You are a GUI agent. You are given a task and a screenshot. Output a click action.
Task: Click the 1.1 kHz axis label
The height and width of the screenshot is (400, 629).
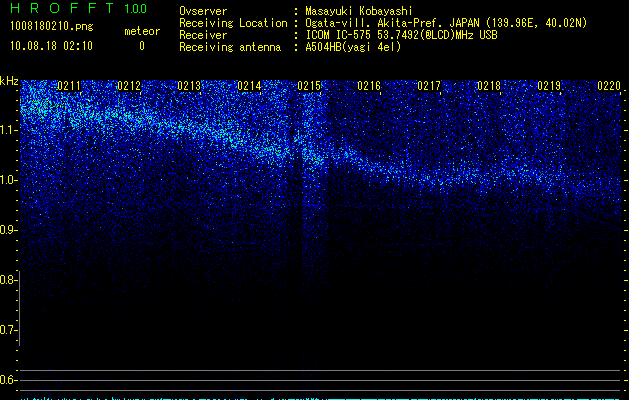pyautogui.click(x=8, y=130)
